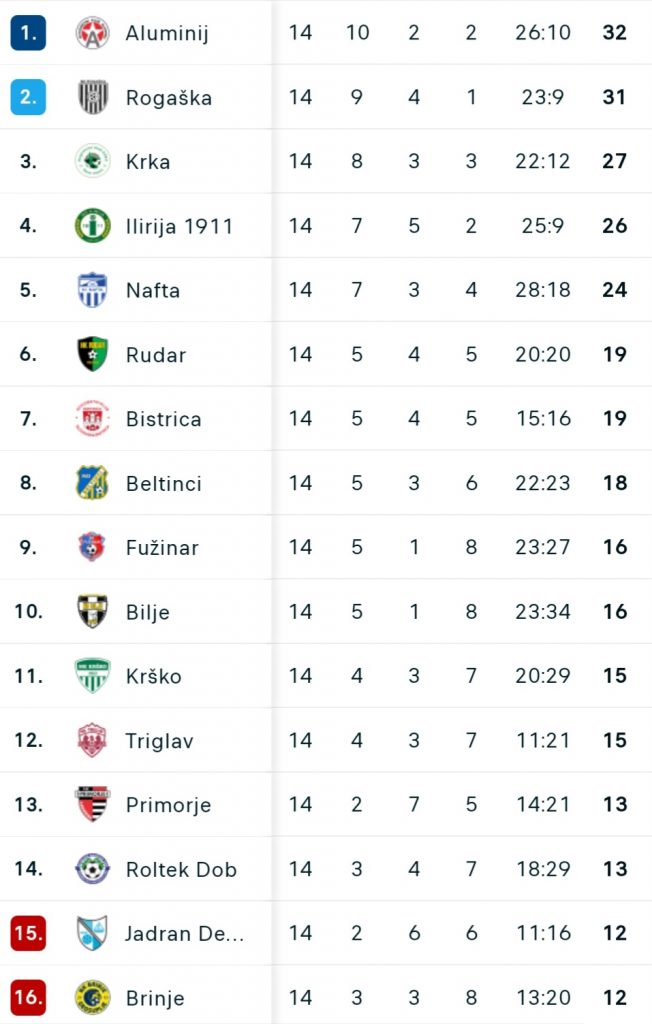
Task: Open the Beltinci club crest
Action: 92,483
